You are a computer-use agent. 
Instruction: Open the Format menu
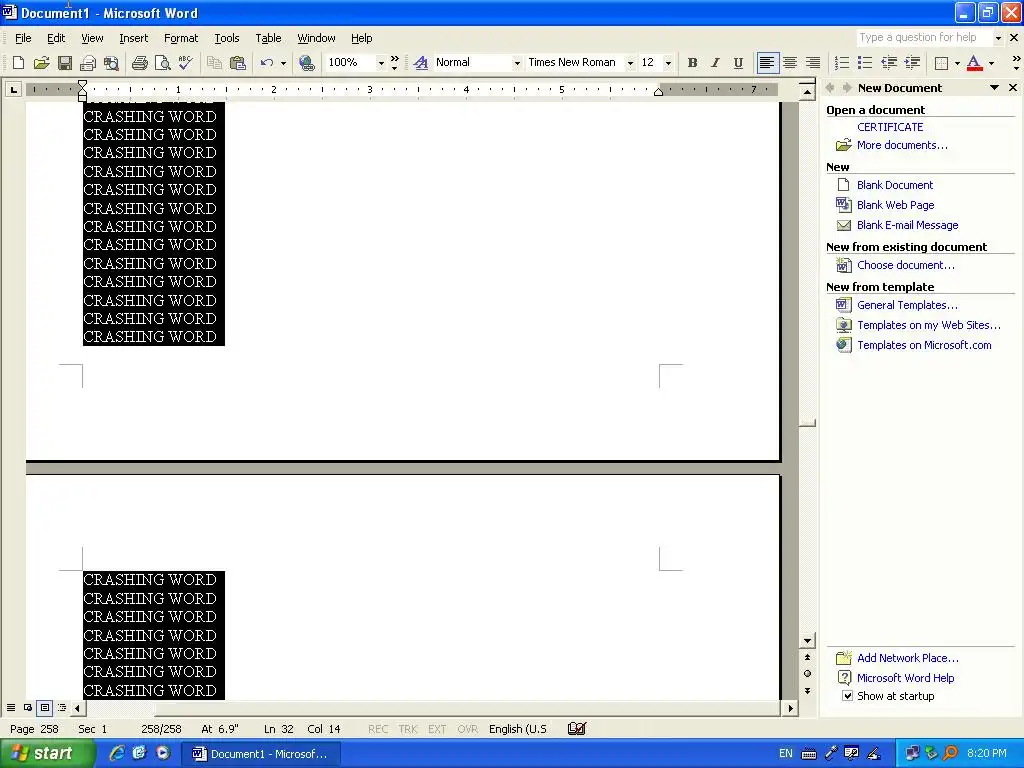point(181,38)
